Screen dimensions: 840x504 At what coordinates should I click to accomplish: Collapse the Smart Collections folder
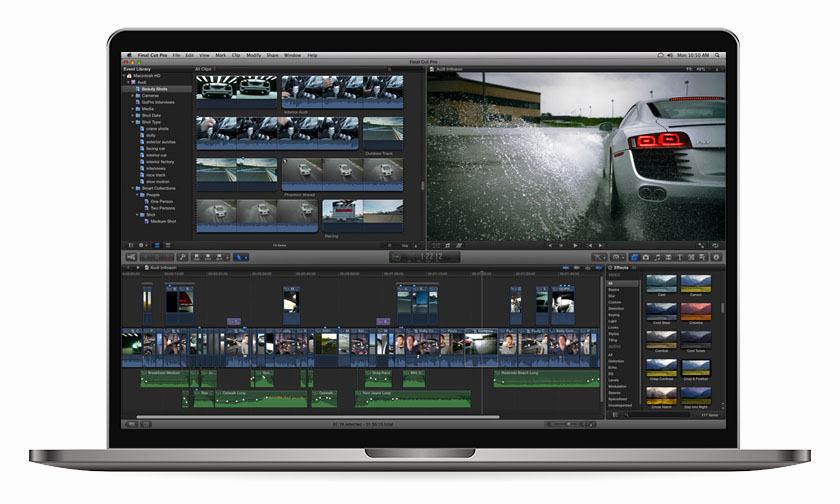pos(133,188)
